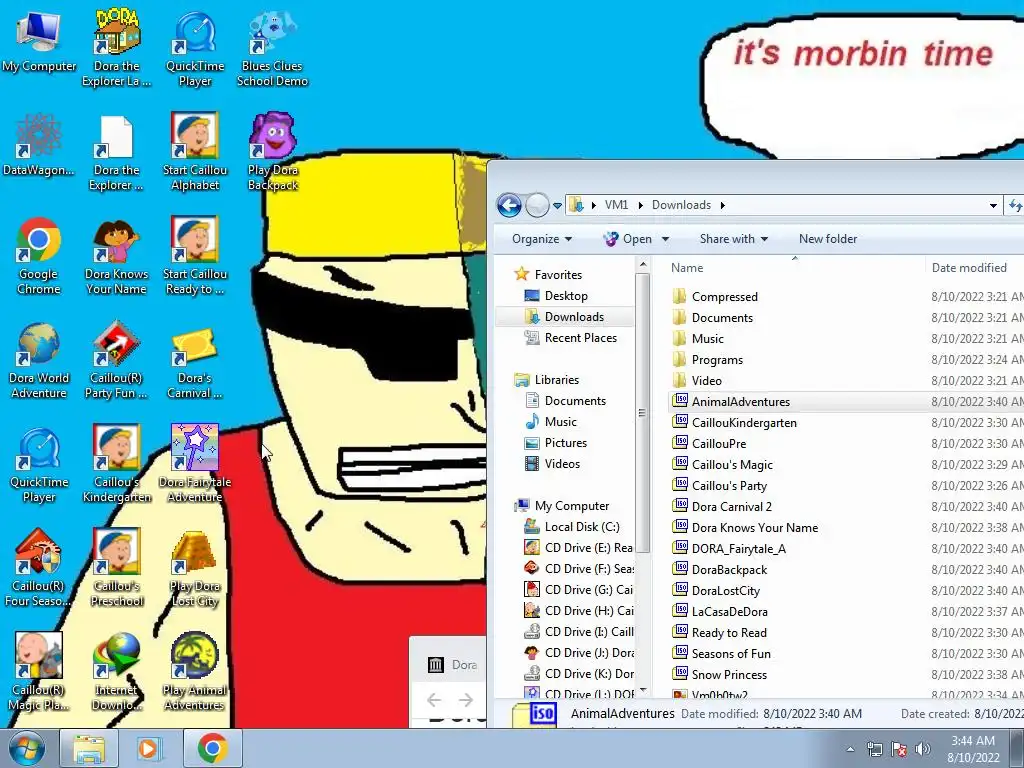Switch to Chrome in the taskbar

coord(212,748)
